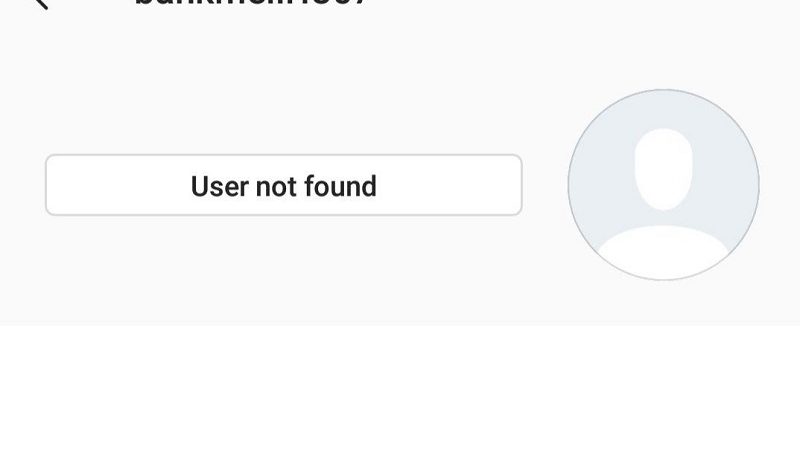The image size is (800, 458).
Task: Click empty white area below profile header
Action: click(x=400, y=392)
